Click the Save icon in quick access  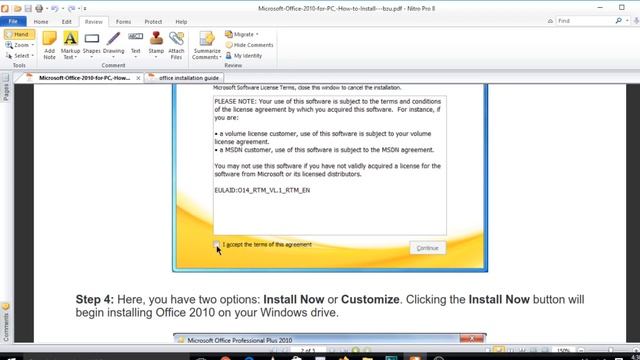point(28,8)
